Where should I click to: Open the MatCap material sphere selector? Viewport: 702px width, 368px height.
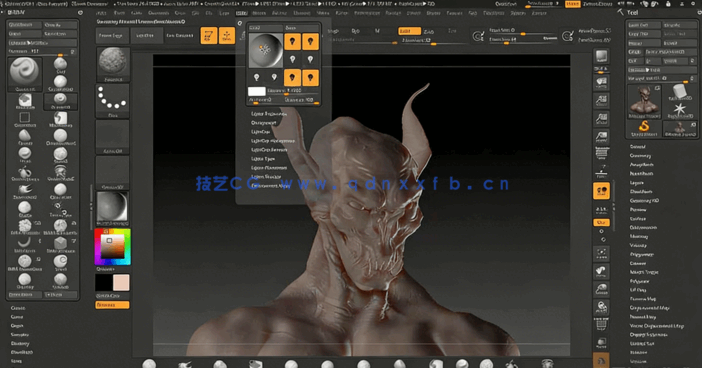click(x=112, y=208)
